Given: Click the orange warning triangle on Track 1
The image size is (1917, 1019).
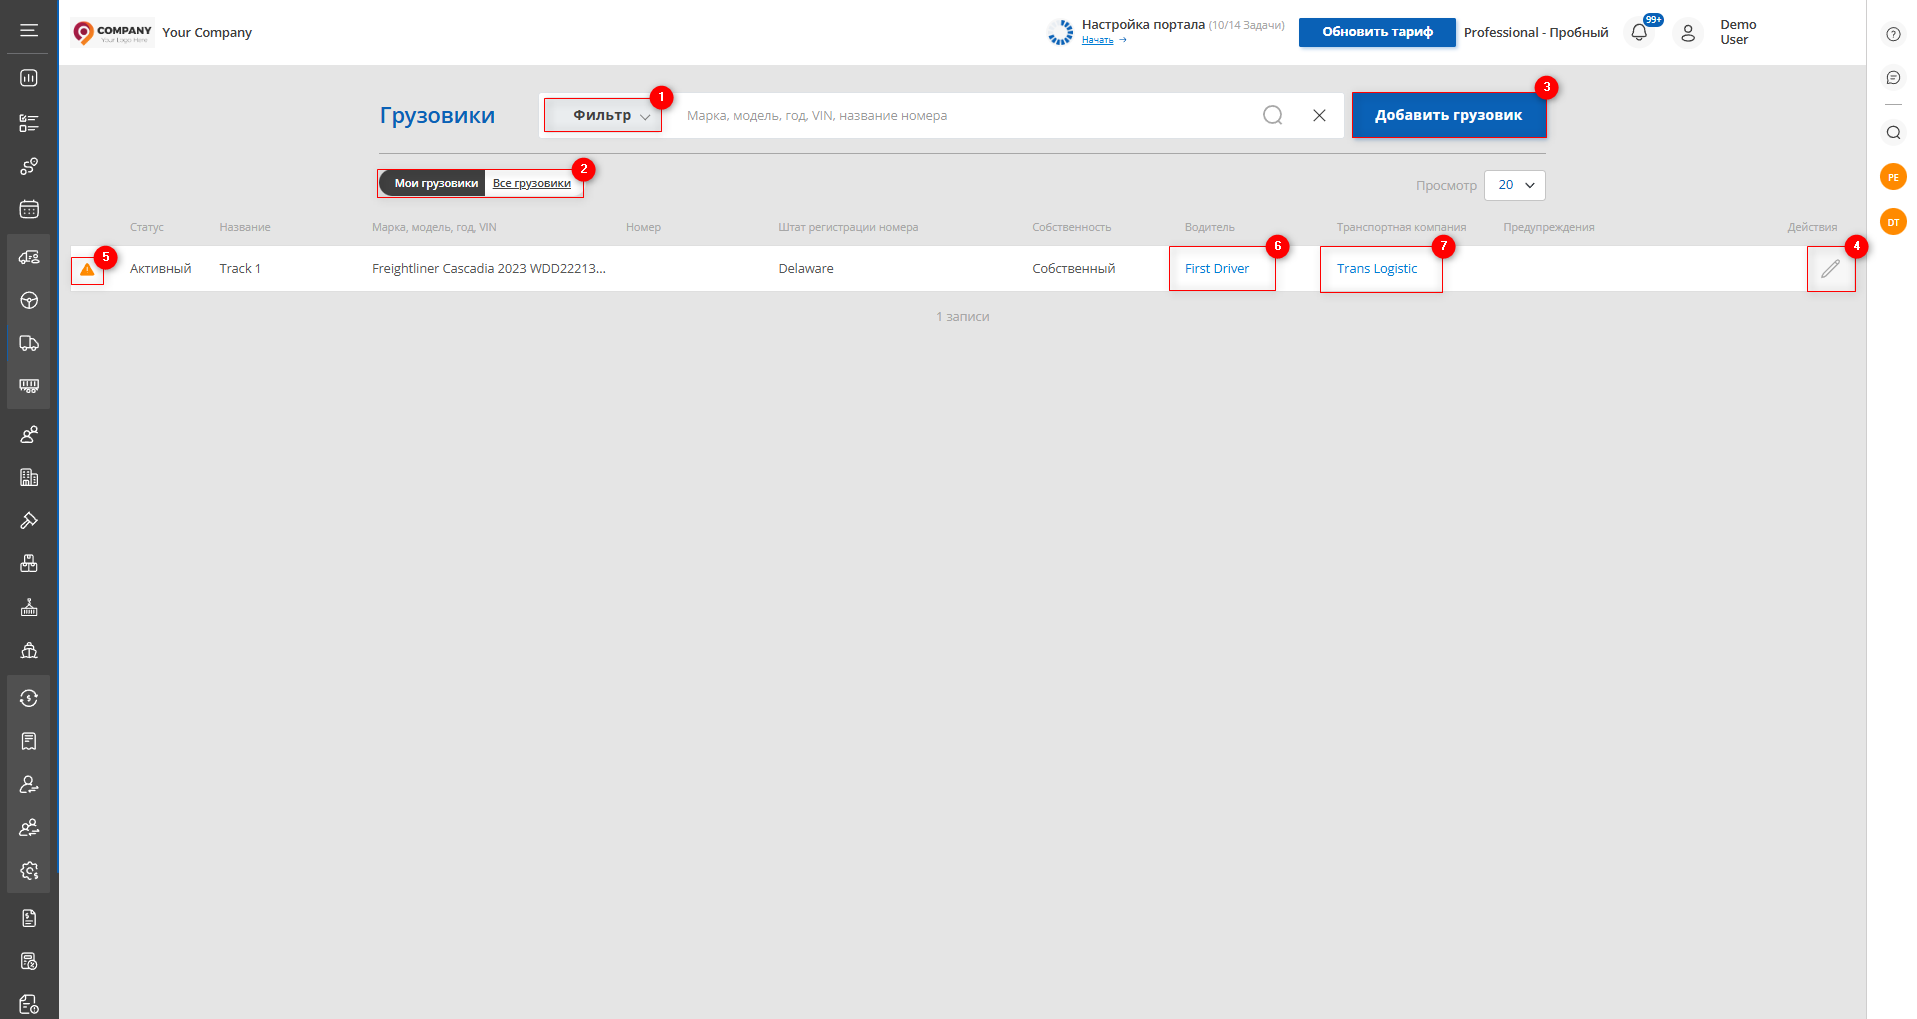Looking at the screenshot, I should coord(87,269).
